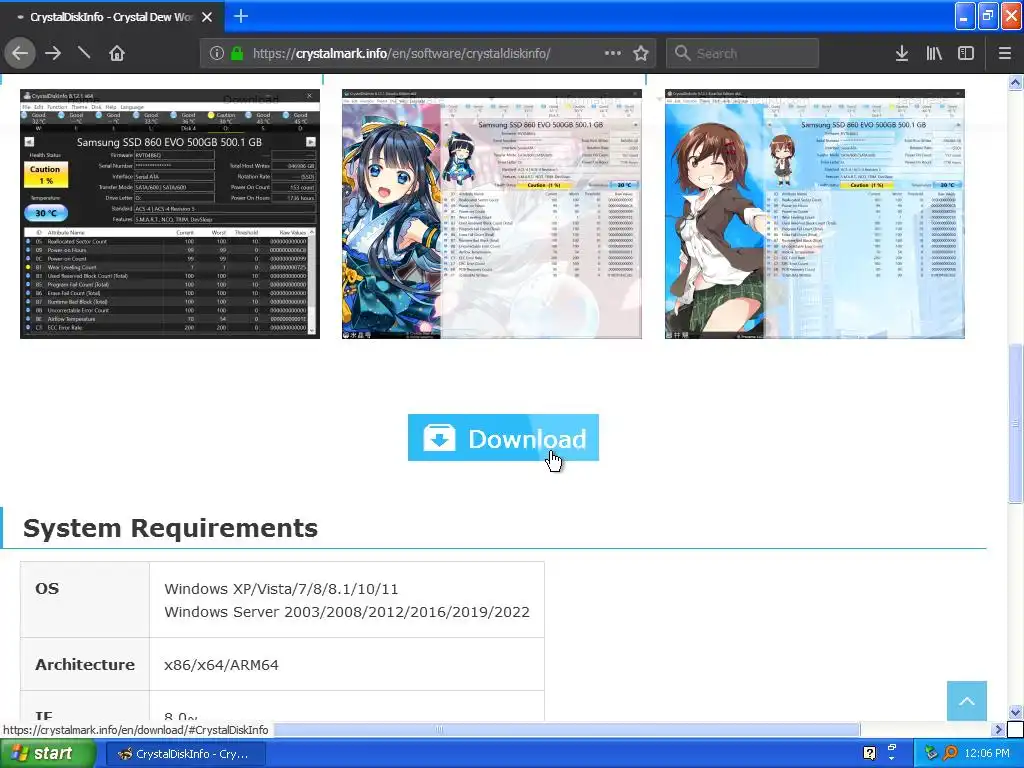Toggle the sidebar view icon
The width and height of the screenshot is (1024, 768).
tap(966, 53)
